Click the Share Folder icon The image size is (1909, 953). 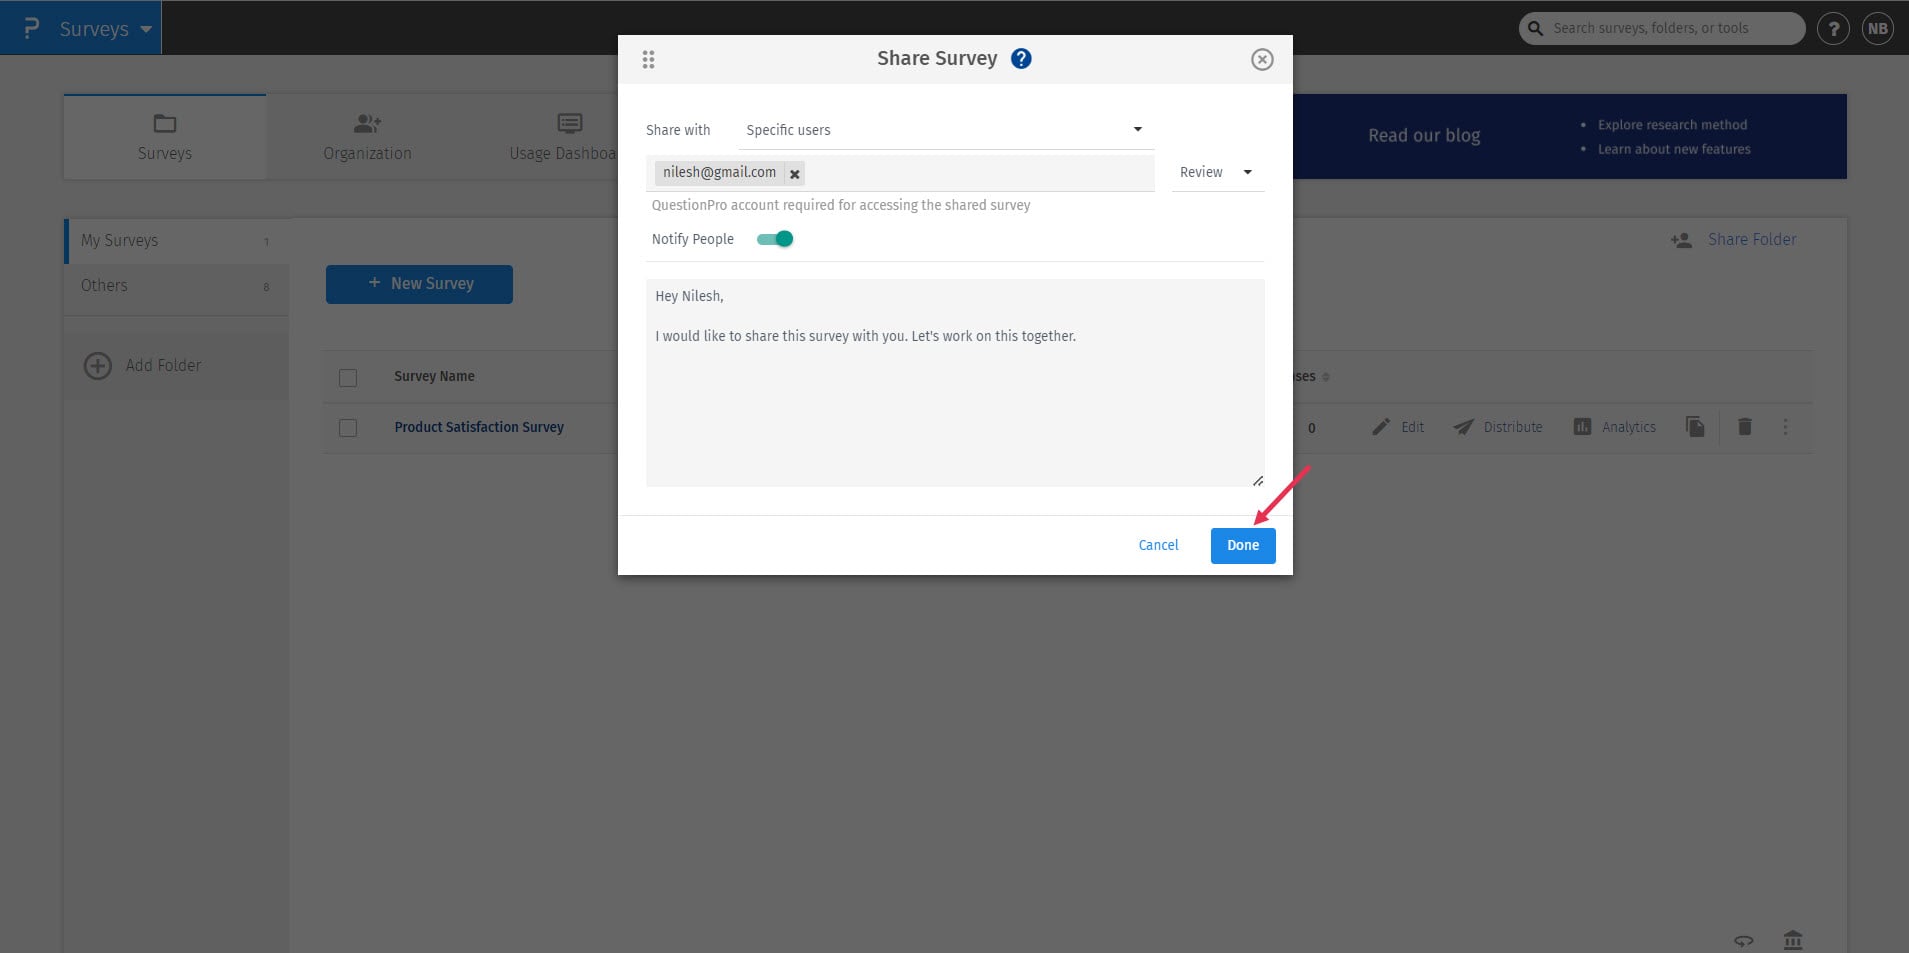click(1681, 240)
